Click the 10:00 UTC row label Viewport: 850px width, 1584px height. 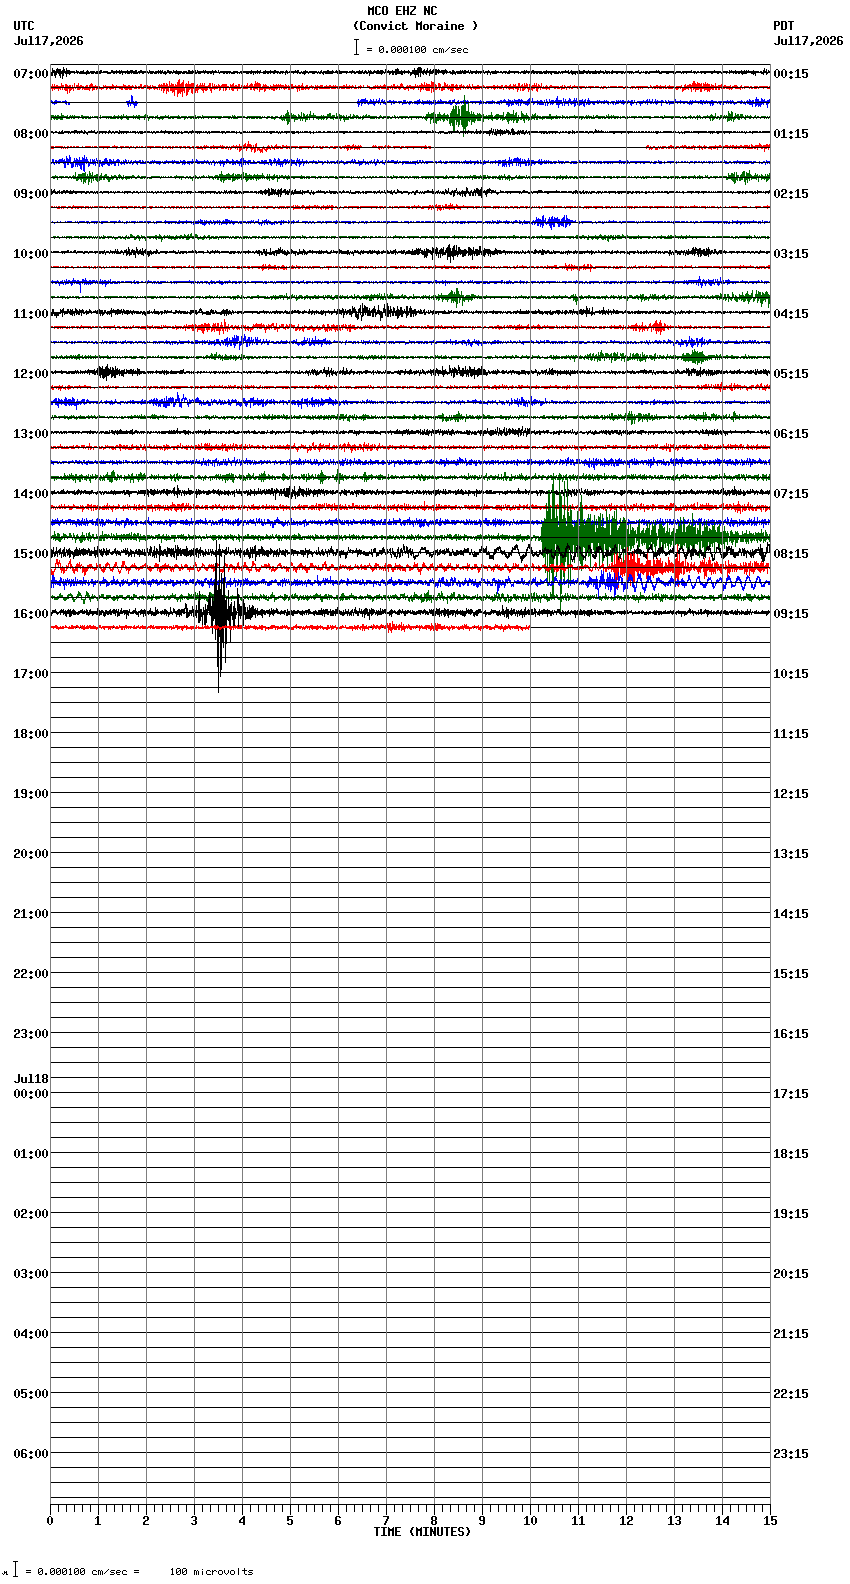[31, 254]
